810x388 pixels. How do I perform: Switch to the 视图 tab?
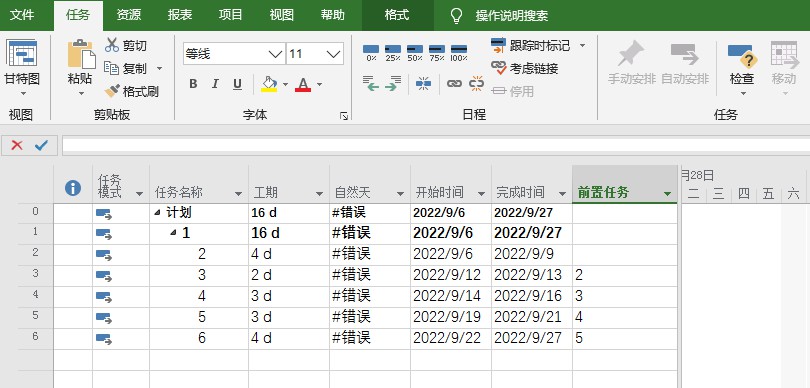click(x=282, y=15)
